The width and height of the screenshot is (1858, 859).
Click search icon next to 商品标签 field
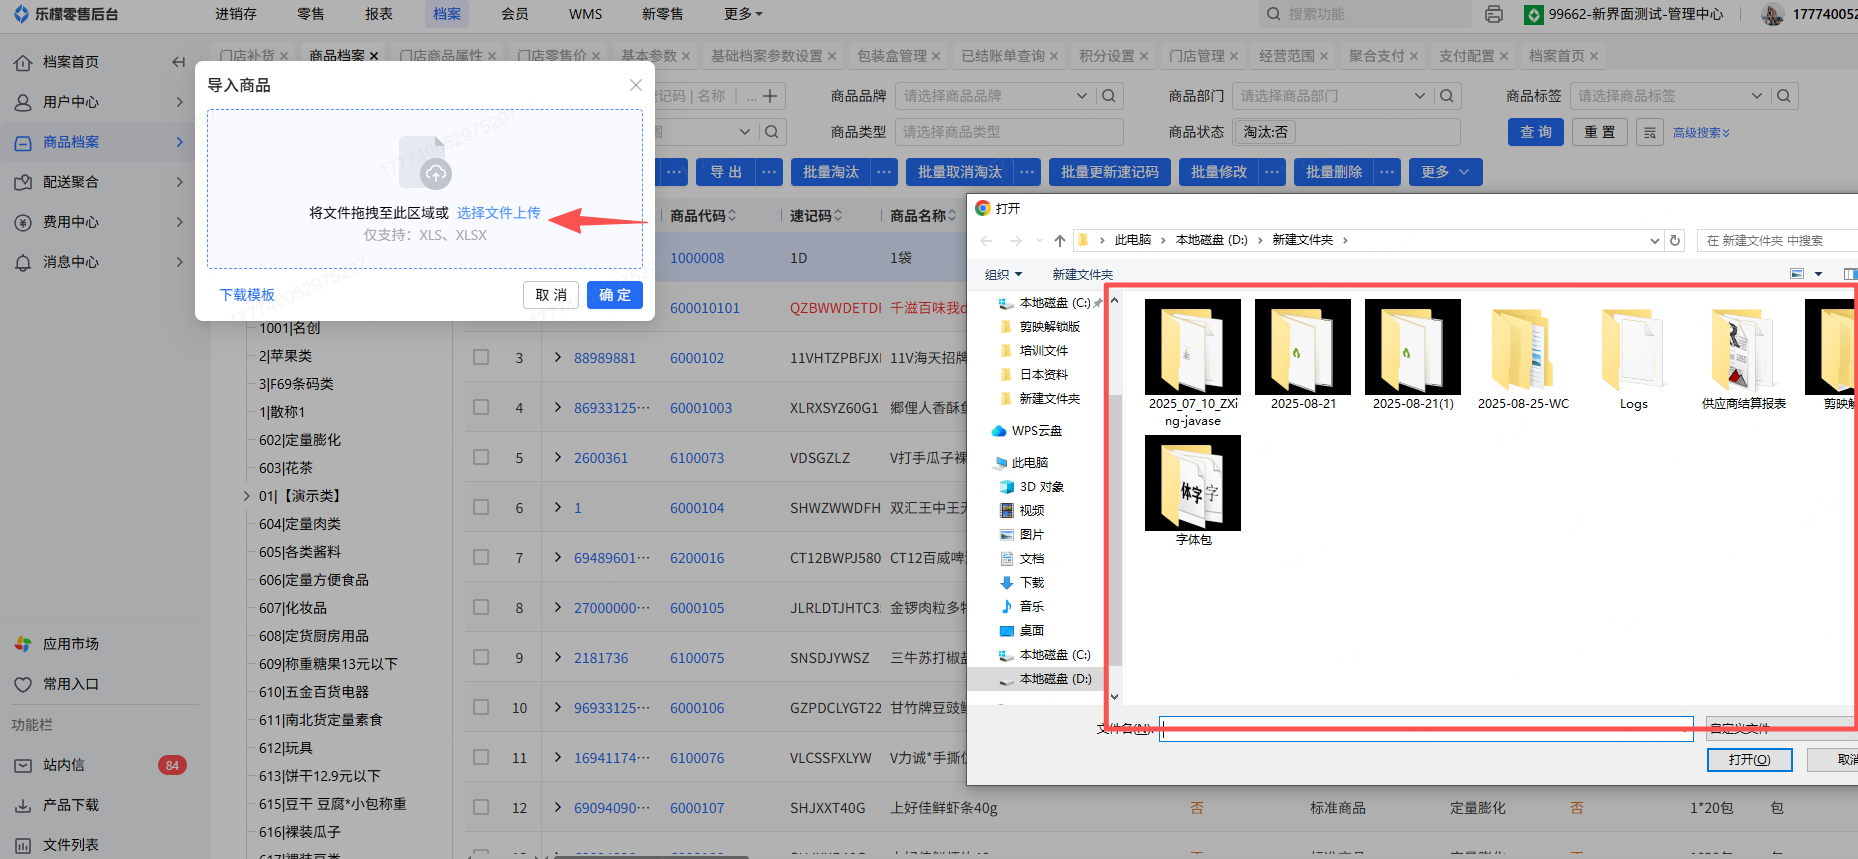point(1785,96)
